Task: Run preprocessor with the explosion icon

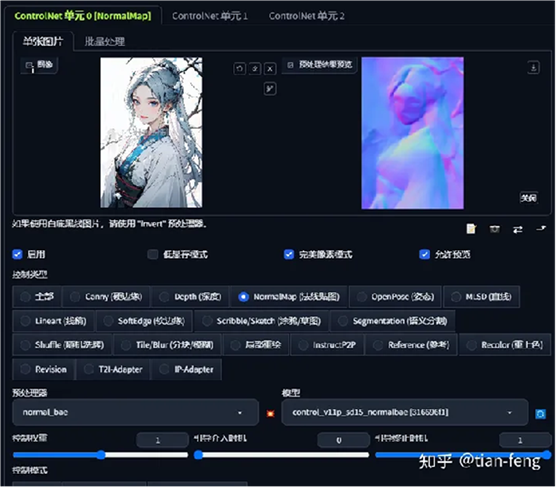Action: [270, 413]
